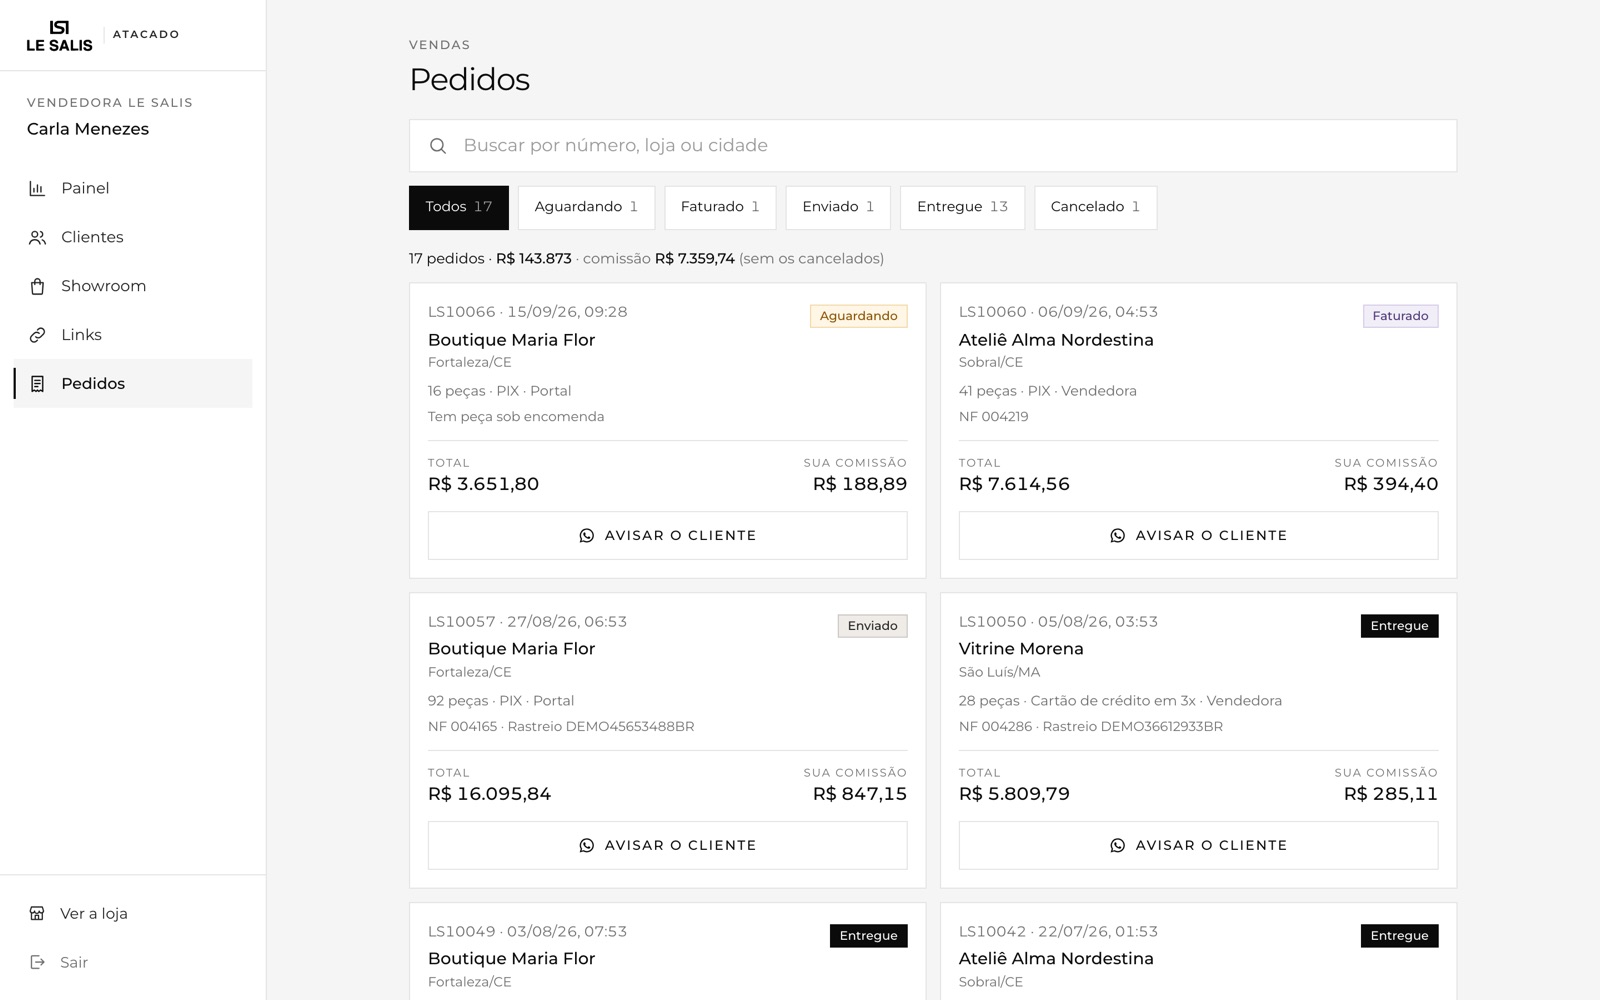Click WhatsApp icon on order LS10066
This screenshot has height=1000, width=1600.
pos(587,536)
